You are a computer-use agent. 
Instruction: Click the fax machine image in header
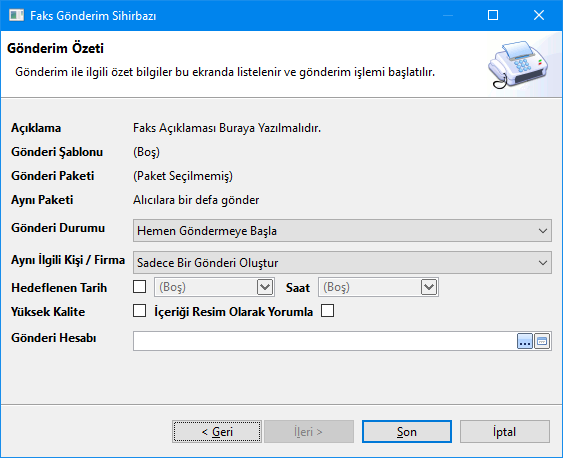518,65
